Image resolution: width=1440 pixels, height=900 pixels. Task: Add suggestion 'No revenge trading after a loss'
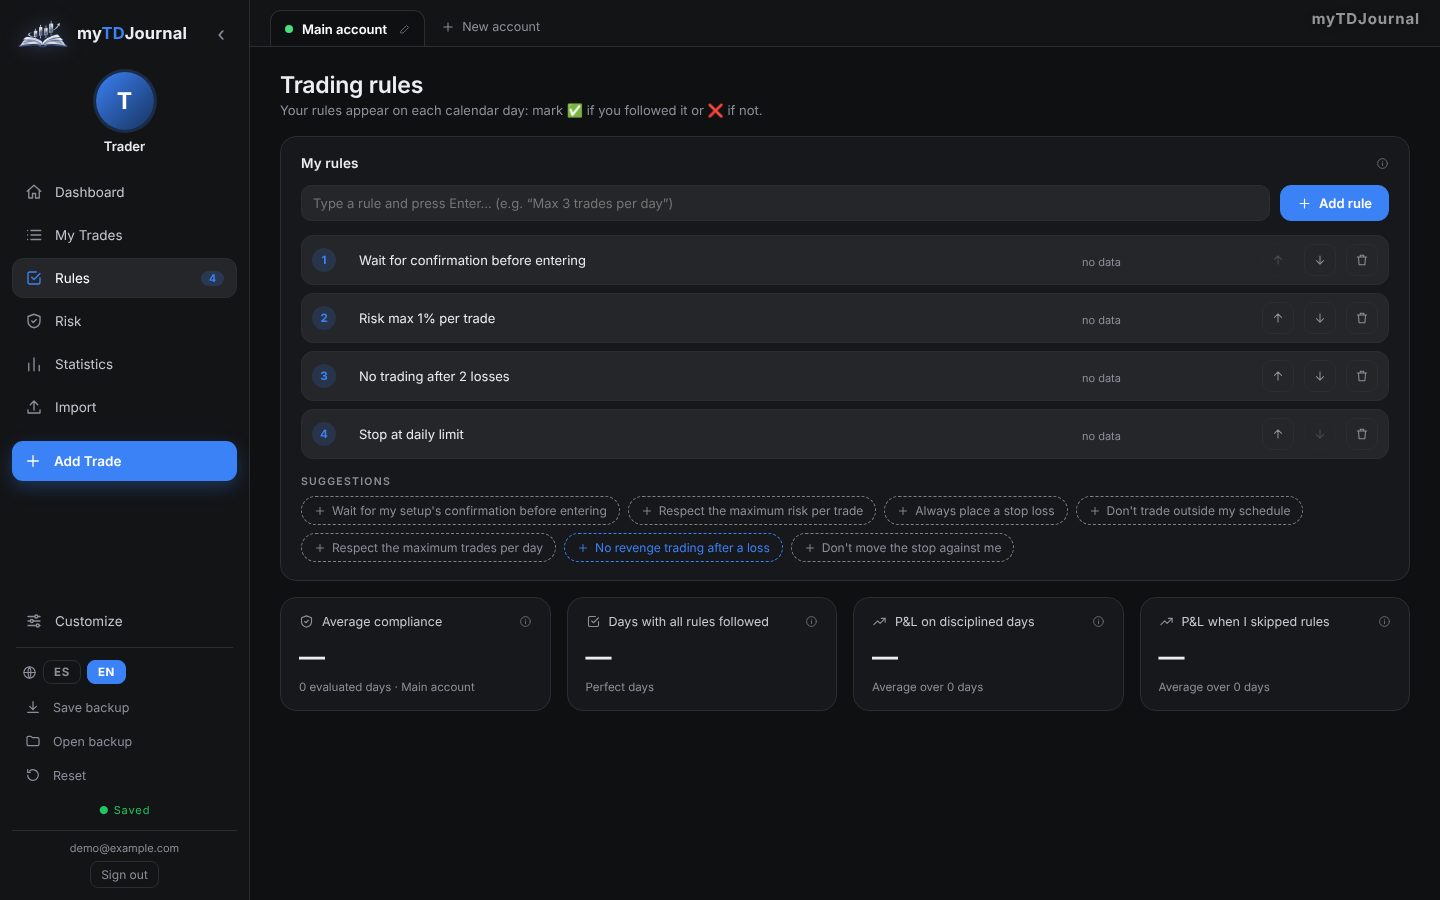[x=673, y=548]
